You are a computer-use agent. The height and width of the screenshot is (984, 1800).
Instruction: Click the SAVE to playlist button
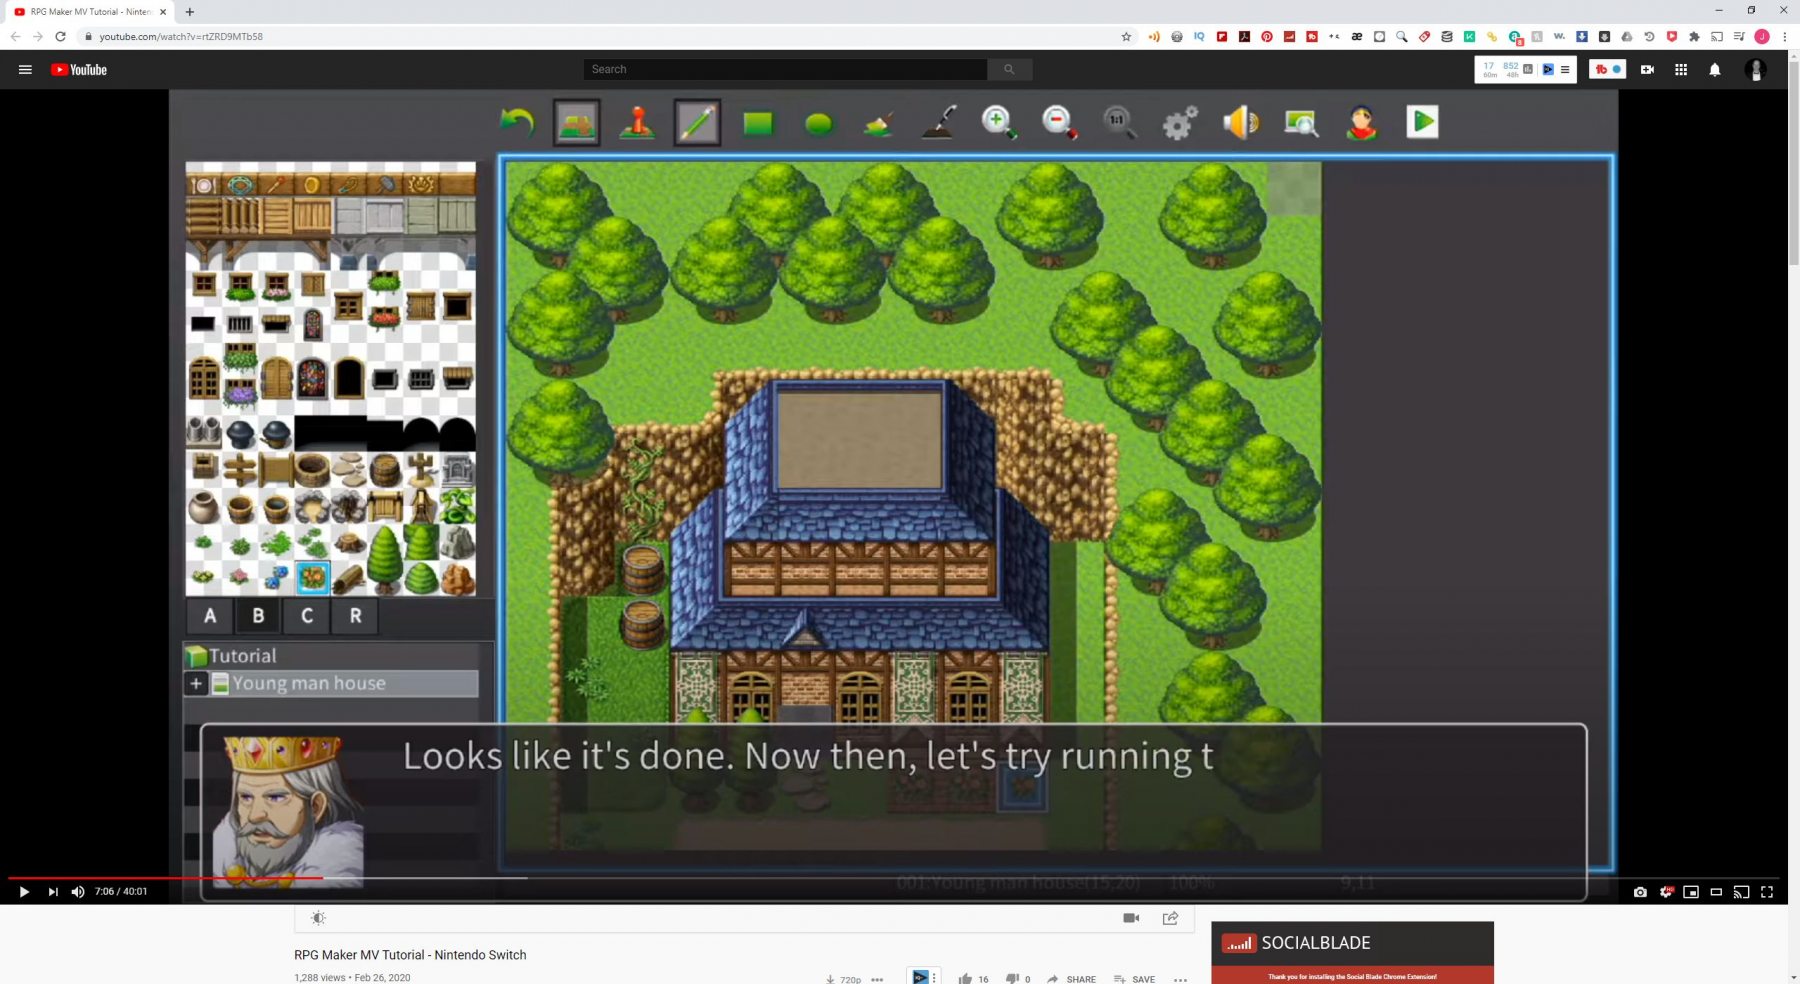coord(1134,979)
